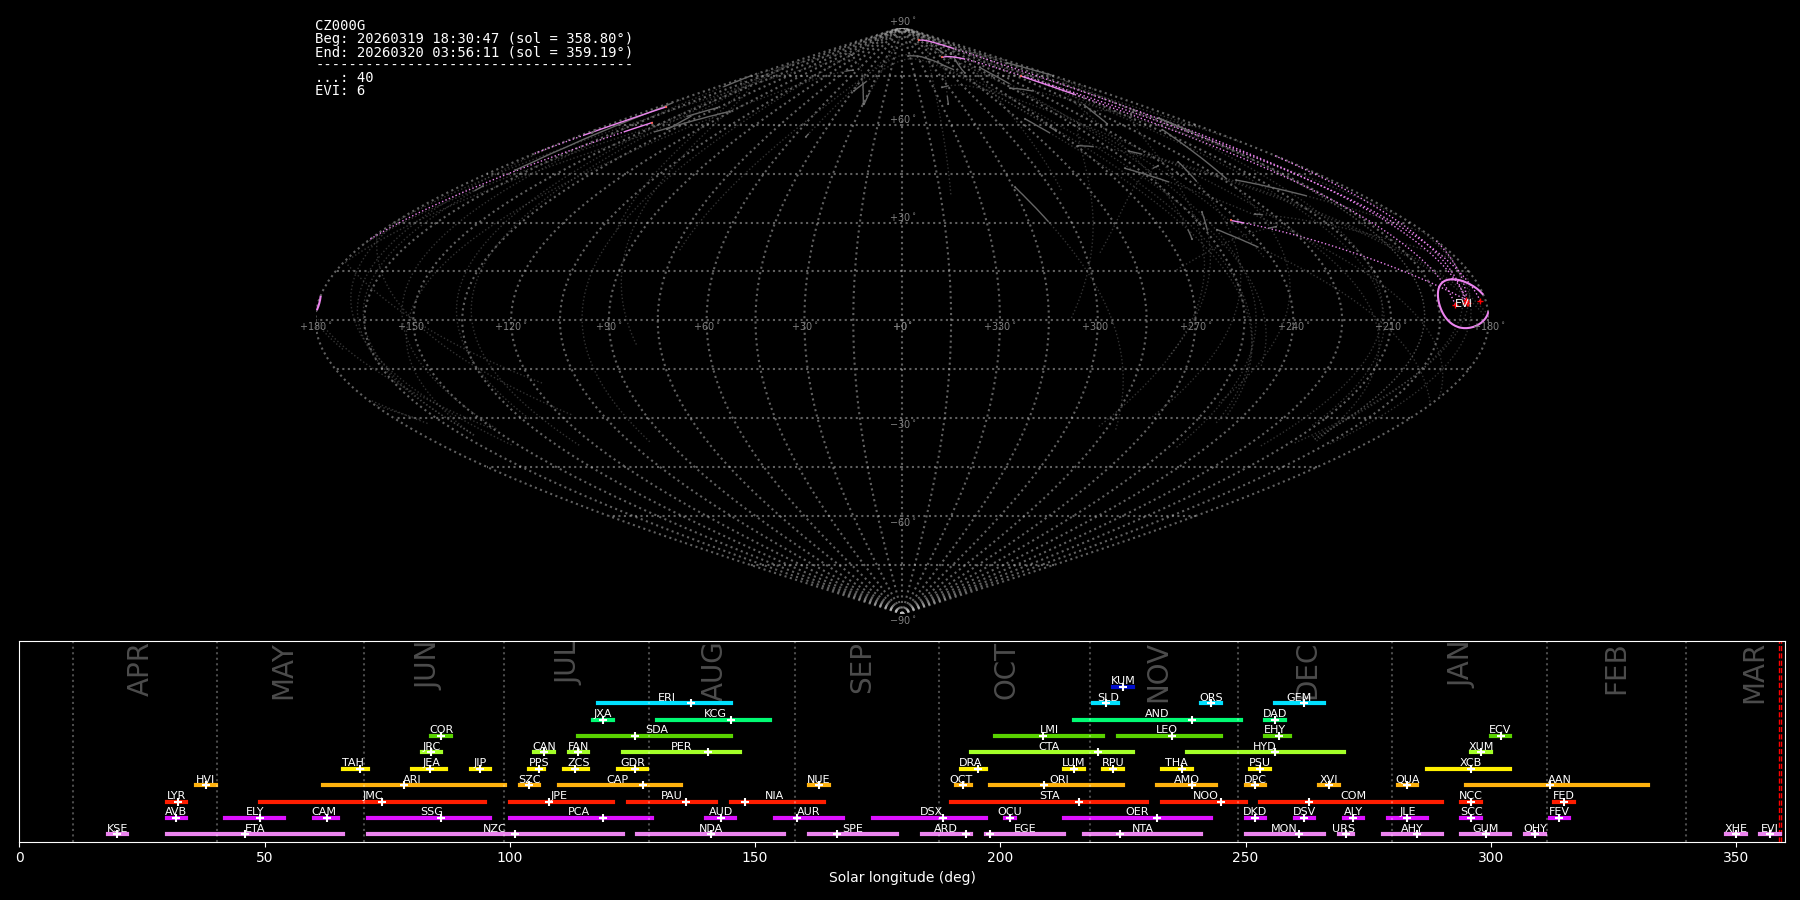Select the ERI shower label
This screenshot has width=1800, height=900.
[x=667, y=698]
